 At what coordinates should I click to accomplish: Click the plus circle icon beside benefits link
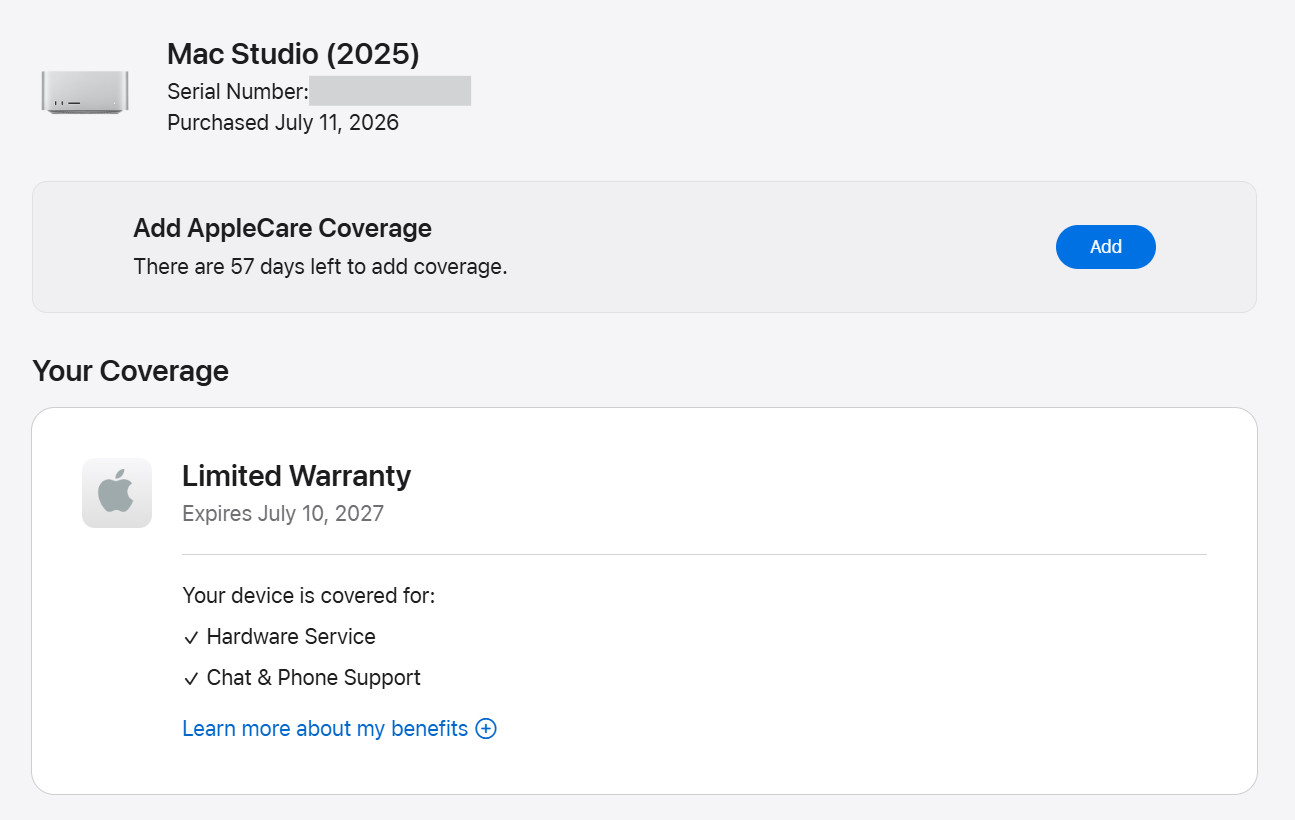(486, 729)
